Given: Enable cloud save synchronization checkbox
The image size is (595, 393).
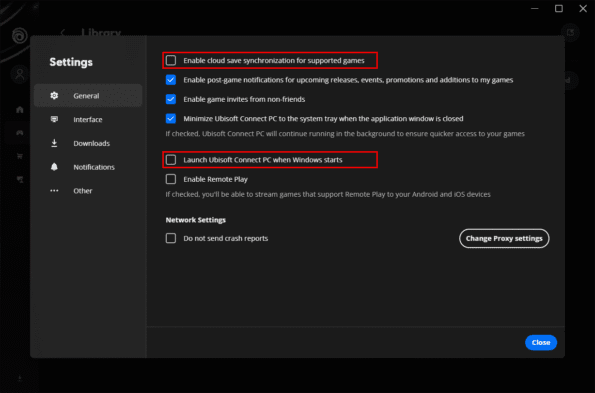Looking at the screenshot, I should point(171,60).
